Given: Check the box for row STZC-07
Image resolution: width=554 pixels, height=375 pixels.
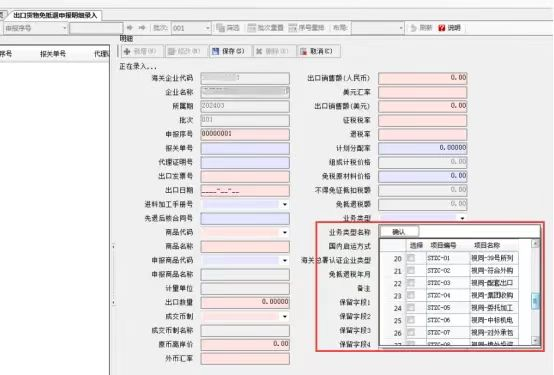Looking at the screenshot, I should coord(411,332).
